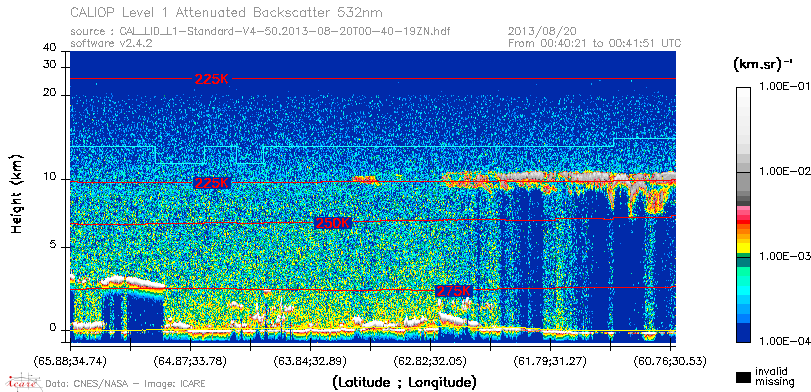This screenshot has height=392, width=811.
Task: Click the '(61.79;31.27)' x-axis tick label
Action: click(550, 361)
